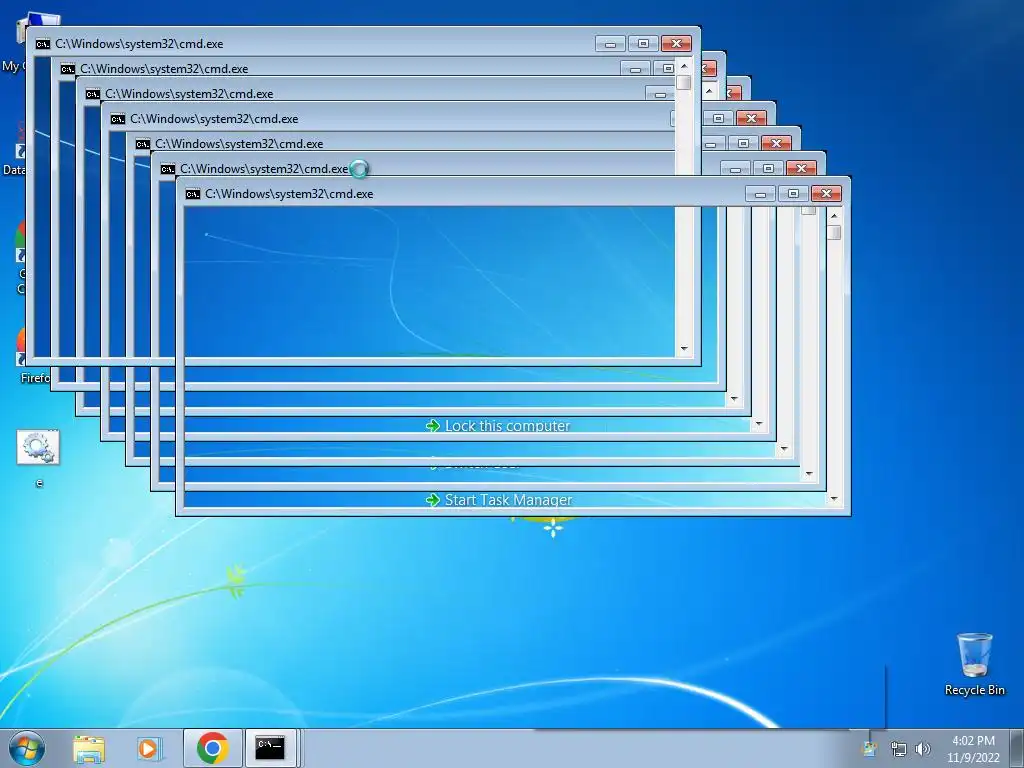Image resolution: width=1024 pixels, height=768 pixels.
Task: Maximize the sixth cascaded cmd.exe window
Action: tap(768, 168)
